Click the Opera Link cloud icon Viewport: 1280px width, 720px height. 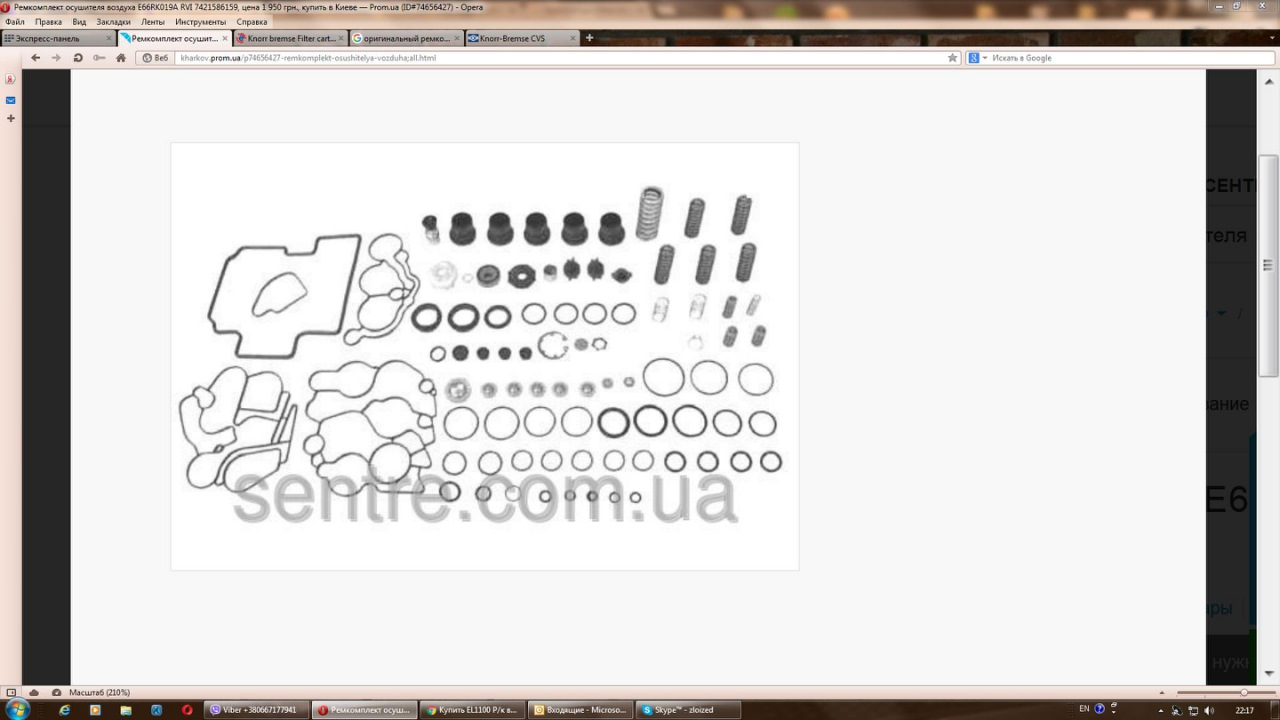pos(33,692)
